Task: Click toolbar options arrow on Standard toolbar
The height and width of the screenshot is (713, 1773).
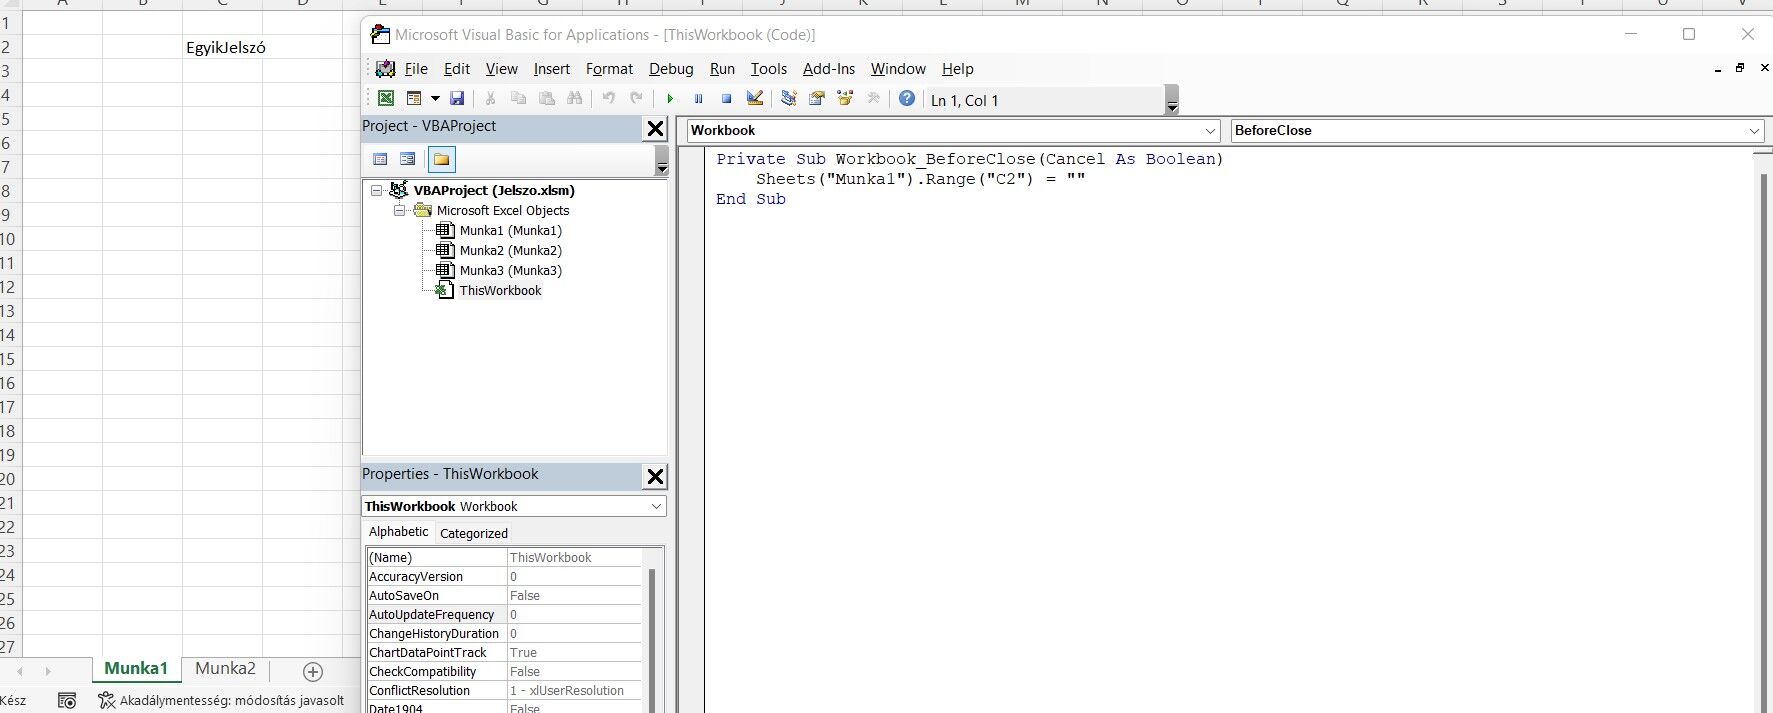Action: tap(1172, 100)
